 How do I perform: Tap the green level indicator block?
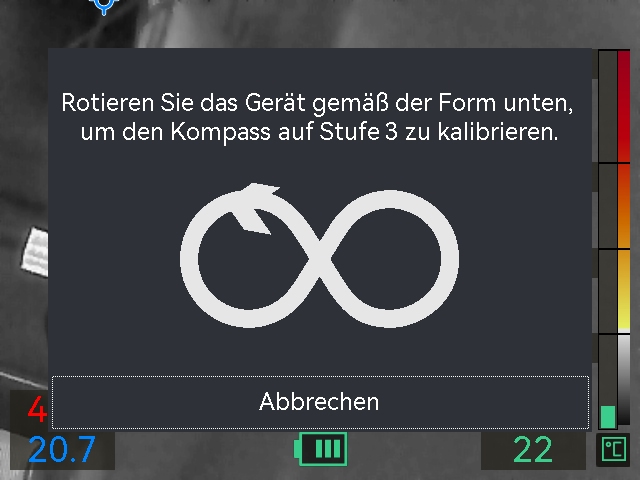[x=608, y=417]
